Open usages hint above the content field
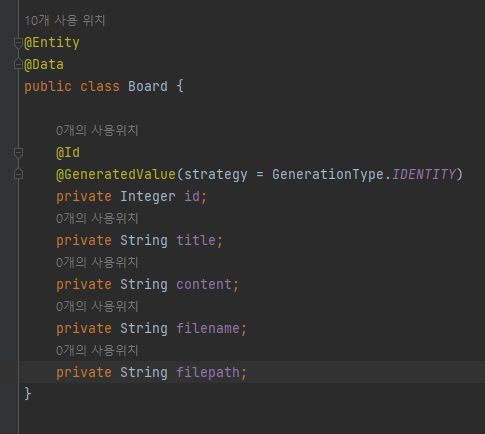The image size is (485, 434). pyautogui.click(x=97, y=263)
